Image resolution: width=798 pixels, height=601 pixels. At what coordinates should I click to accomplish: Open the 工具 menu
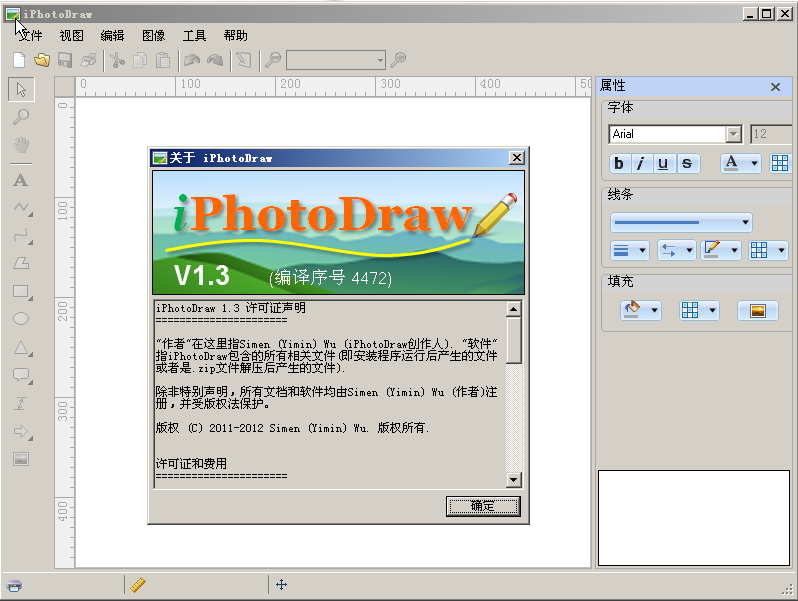(x=194, y=36)
